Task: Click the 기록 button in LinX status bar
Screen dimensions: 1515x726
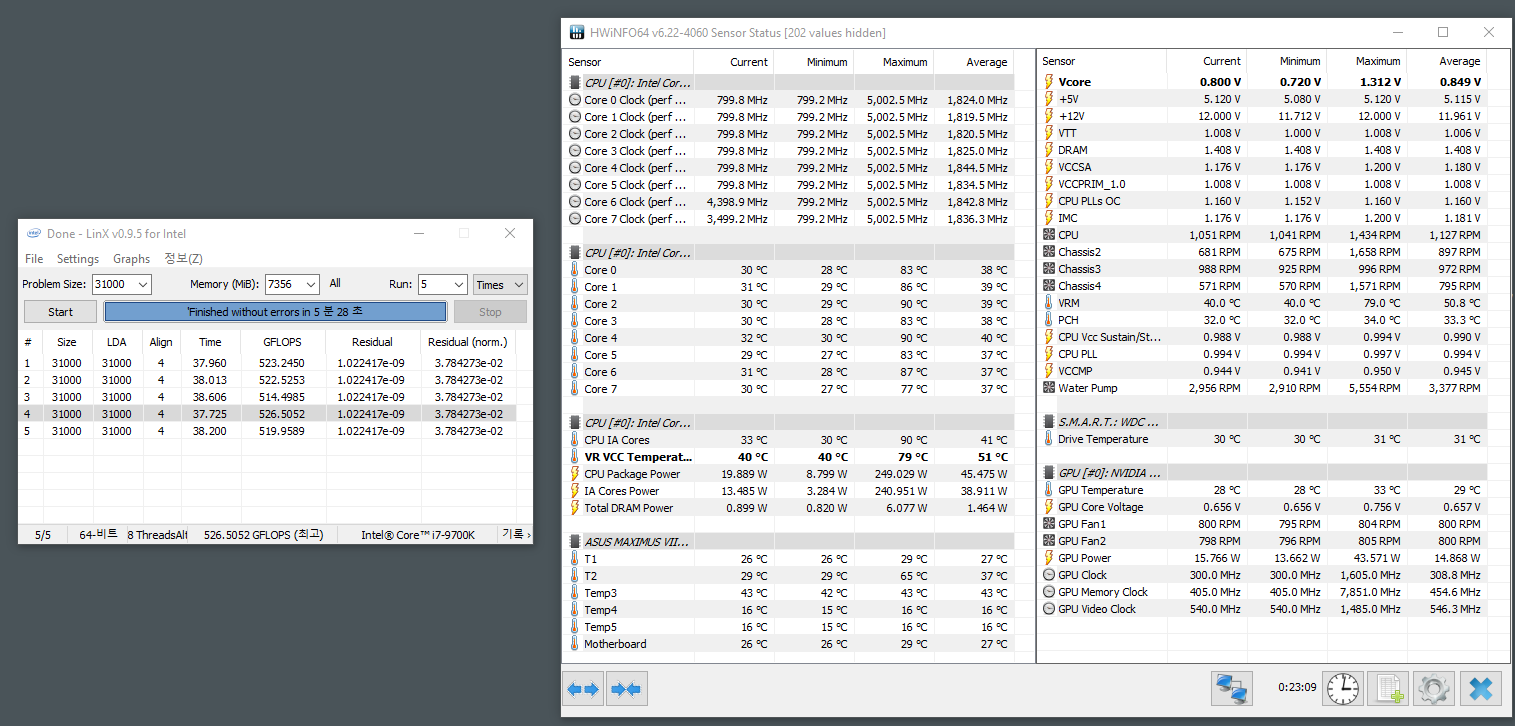Action: [516, 535]
